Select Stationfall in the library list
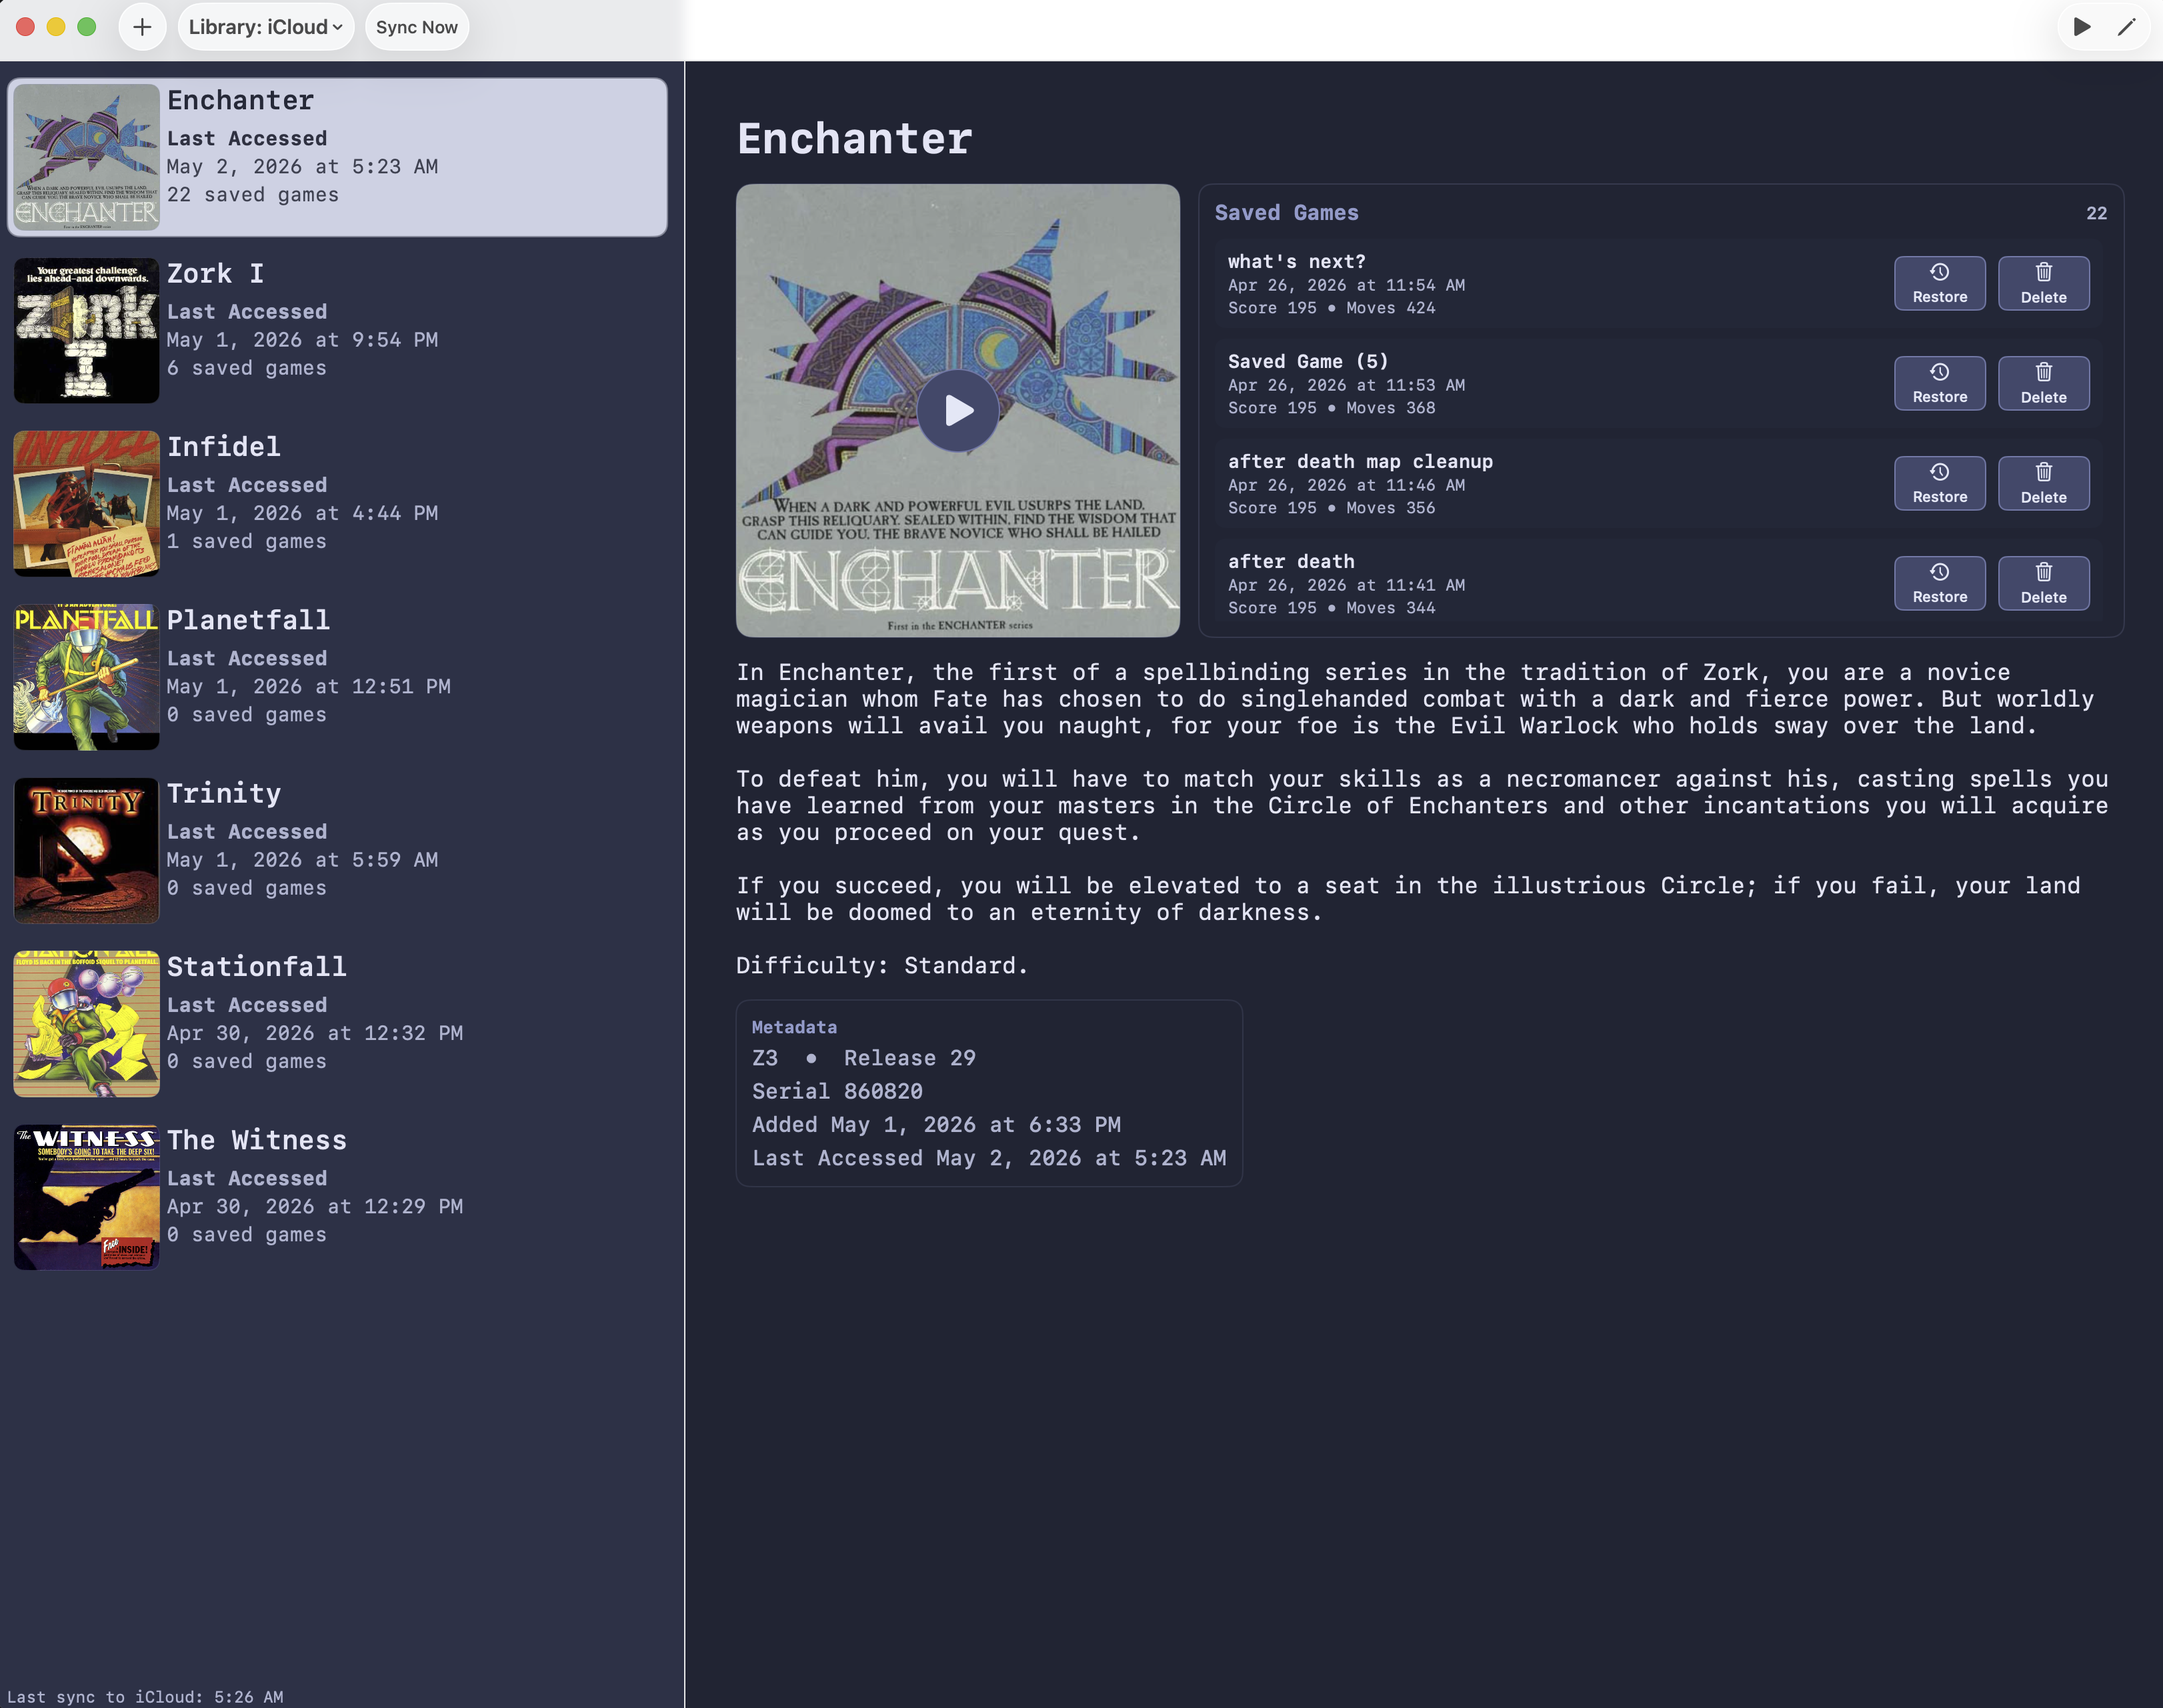 coord(337,1023)
